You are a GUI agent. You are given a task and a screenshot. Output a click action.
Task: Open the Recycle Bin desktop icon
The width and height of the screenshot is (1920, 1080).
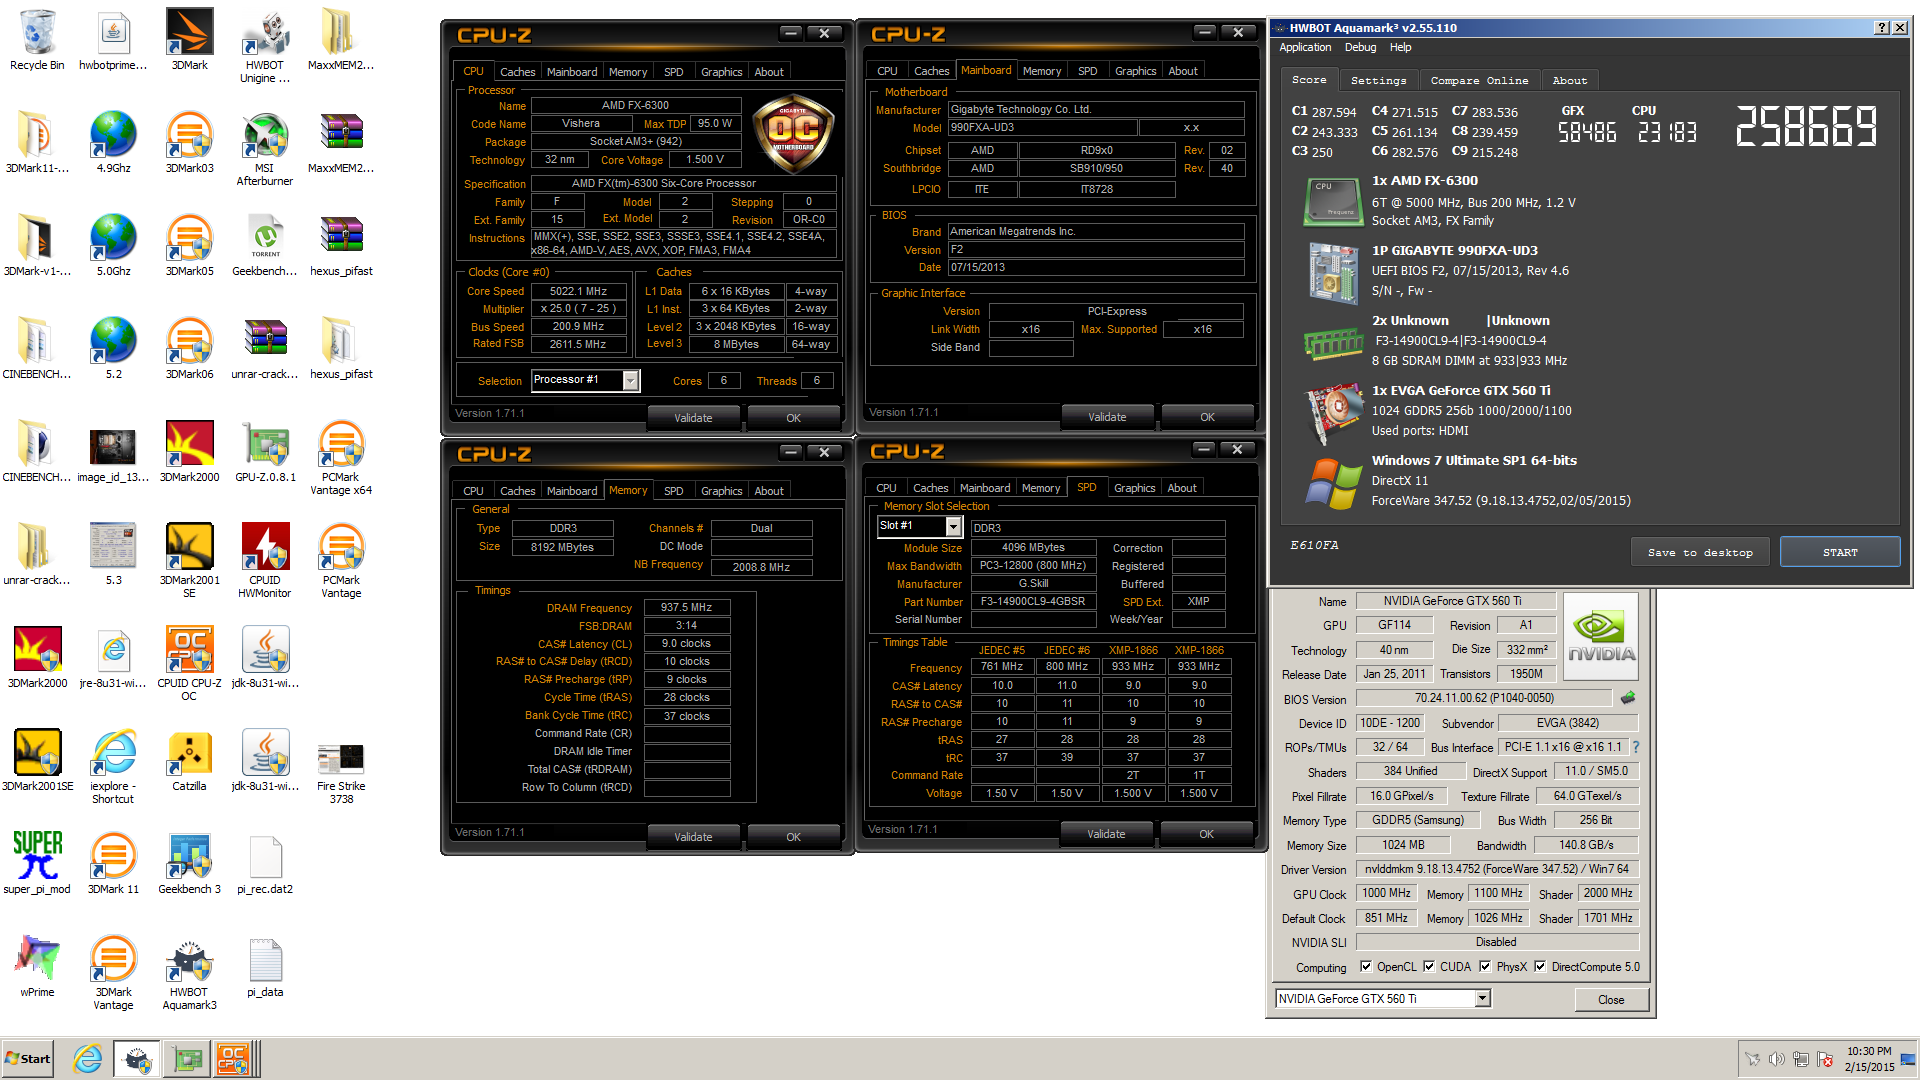pyautogui.click(x=37, y=40)
